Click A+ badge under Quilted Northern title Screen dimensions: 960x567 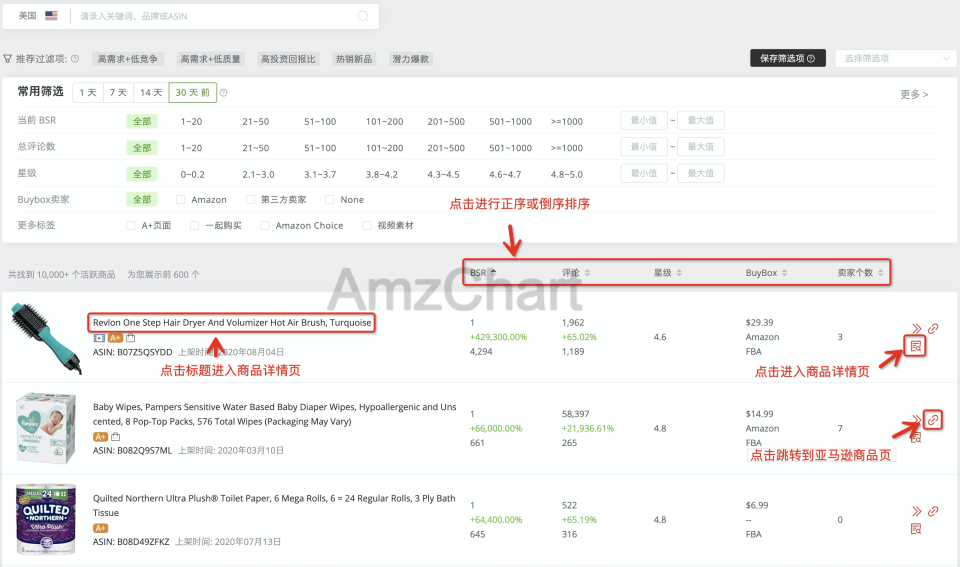(x=100, y=528)
